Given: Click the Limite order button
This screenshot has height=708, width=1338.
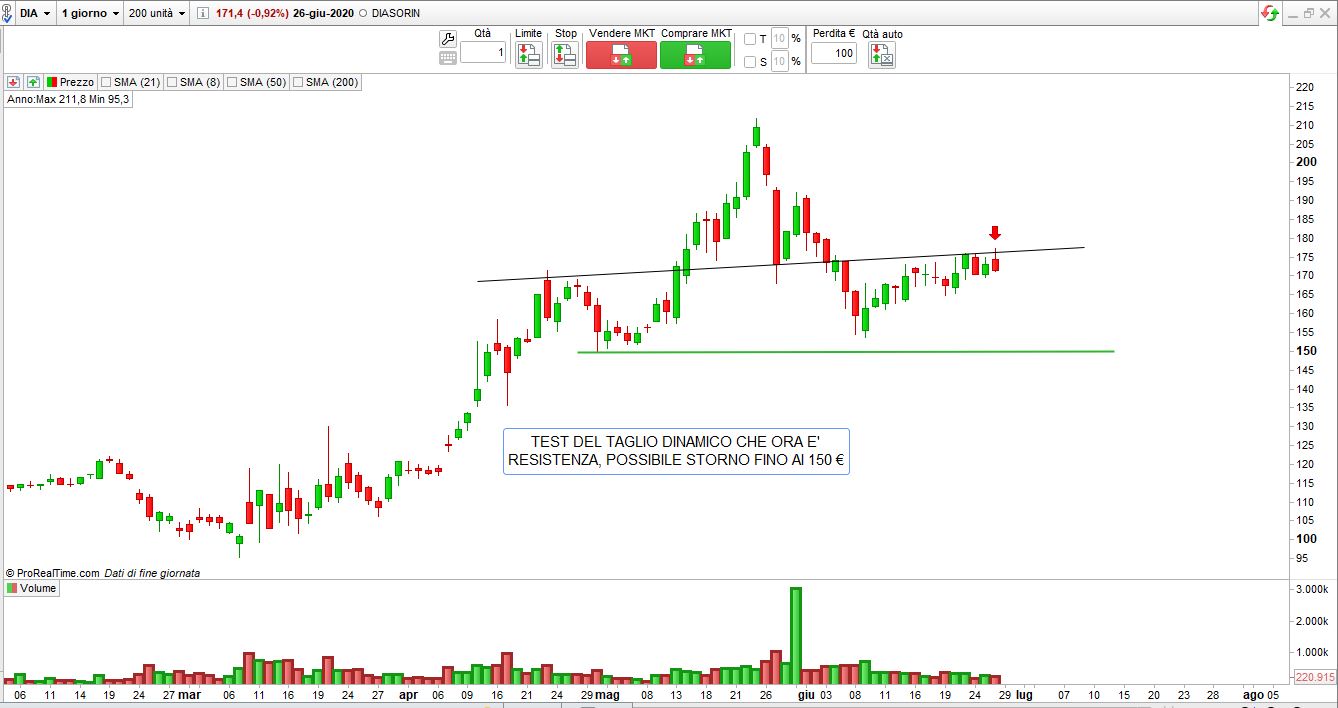Looking at the screenshot, I should click(x=528, y=55).
